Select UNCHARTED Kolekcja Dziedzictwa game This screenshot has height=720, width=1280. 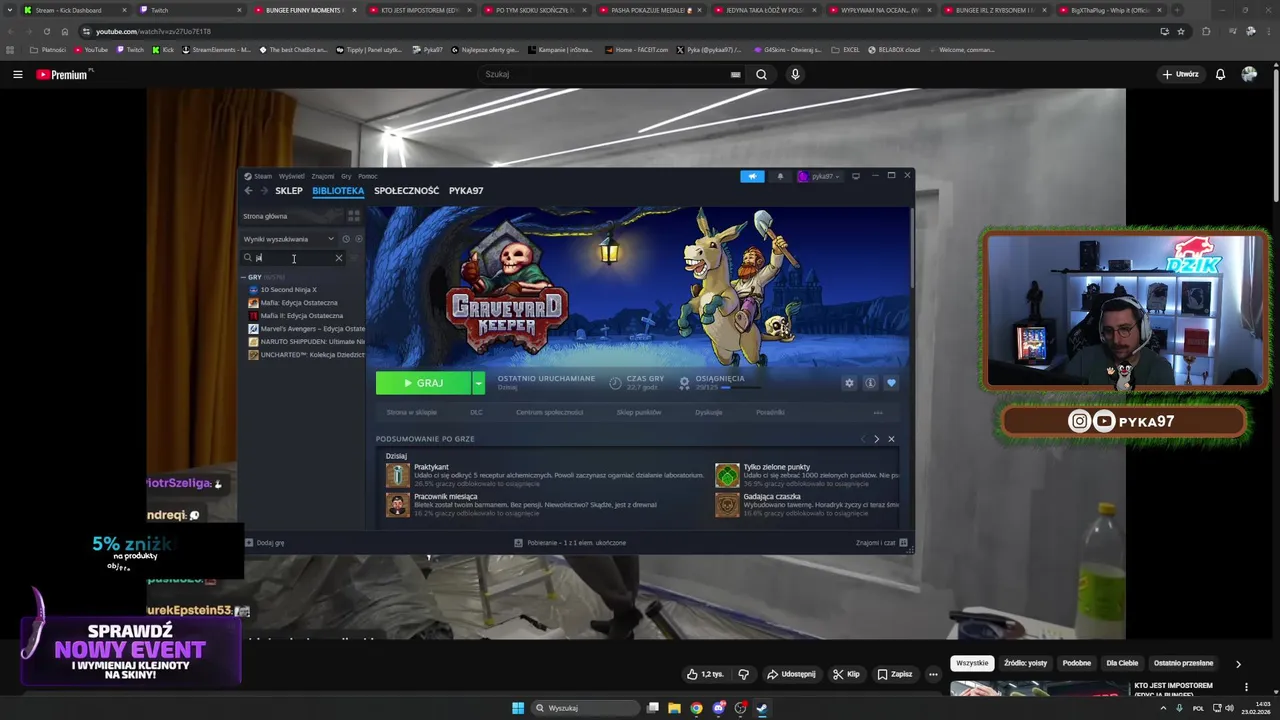[x=306, y=354]
